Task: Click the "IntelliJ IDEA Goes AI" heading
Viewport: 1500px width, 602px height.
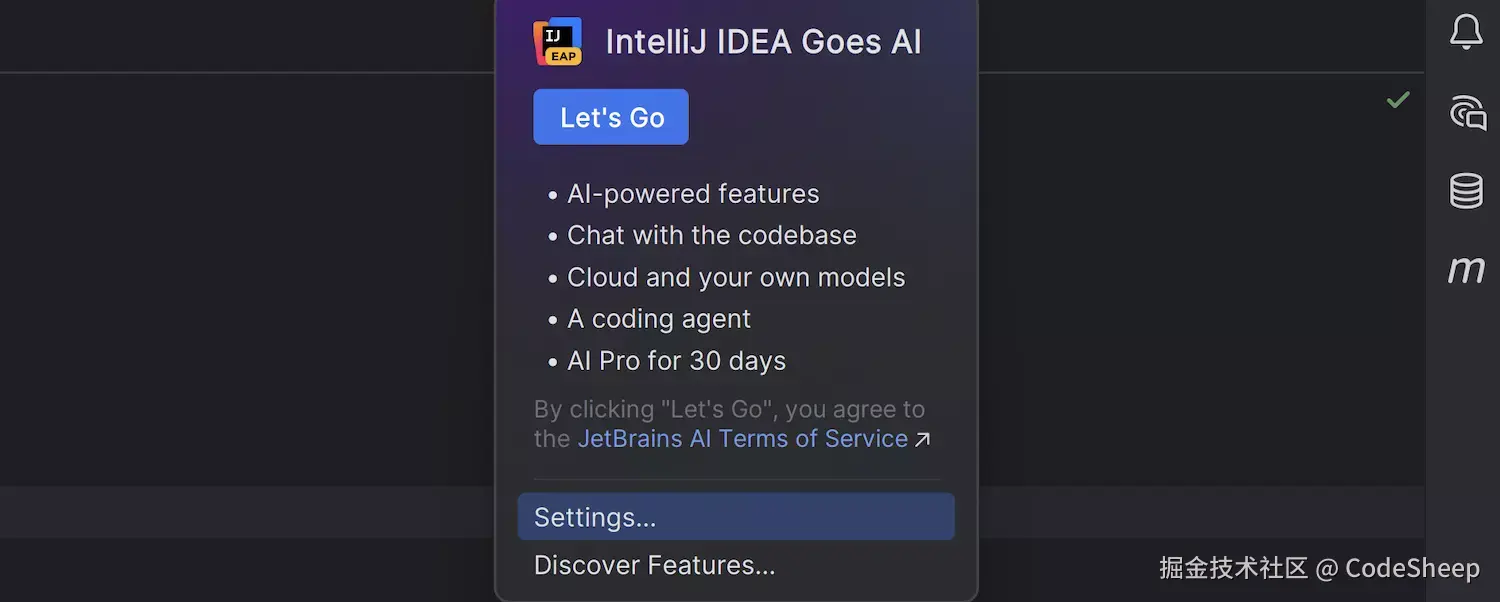Action: tap(763, 42)
